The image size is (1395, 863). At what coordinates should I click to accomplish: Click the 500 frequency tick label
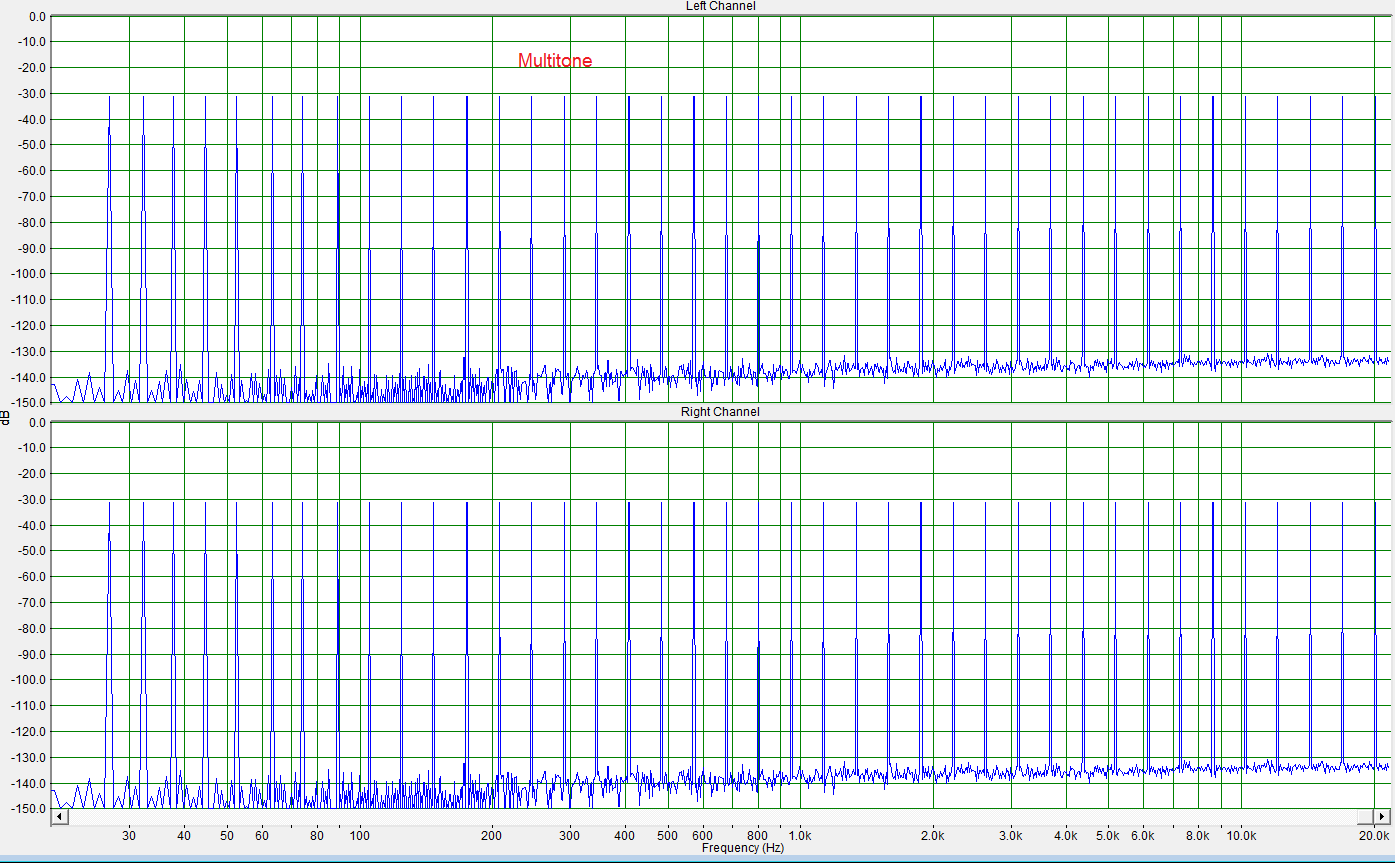667,835
